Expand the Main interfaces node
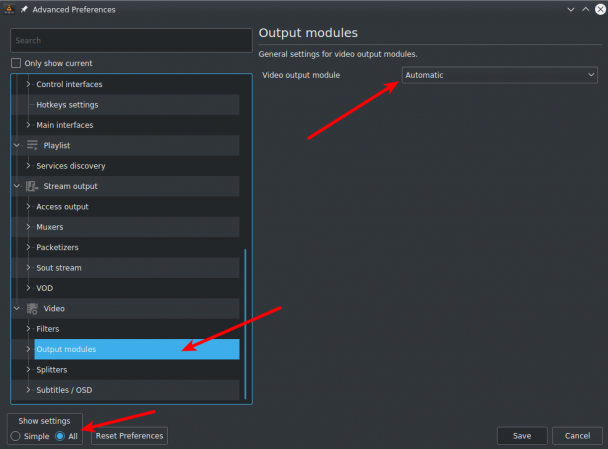The height and width of the screenshot is (449, 608). (28, 125)
